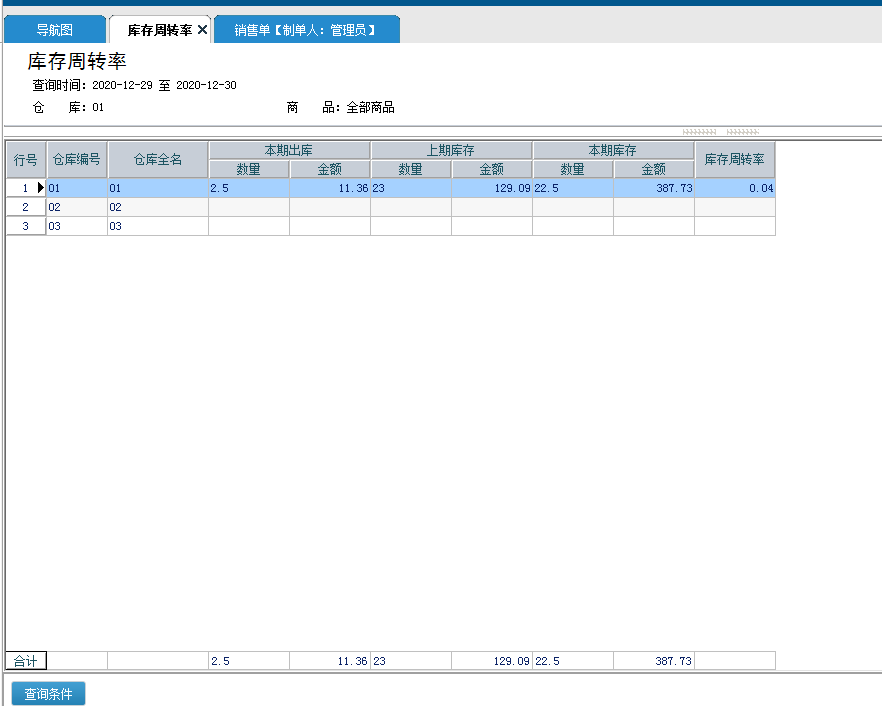882x706 pixels.
Task: Click the 11.36 value in the total row
Action: (330, 661)
